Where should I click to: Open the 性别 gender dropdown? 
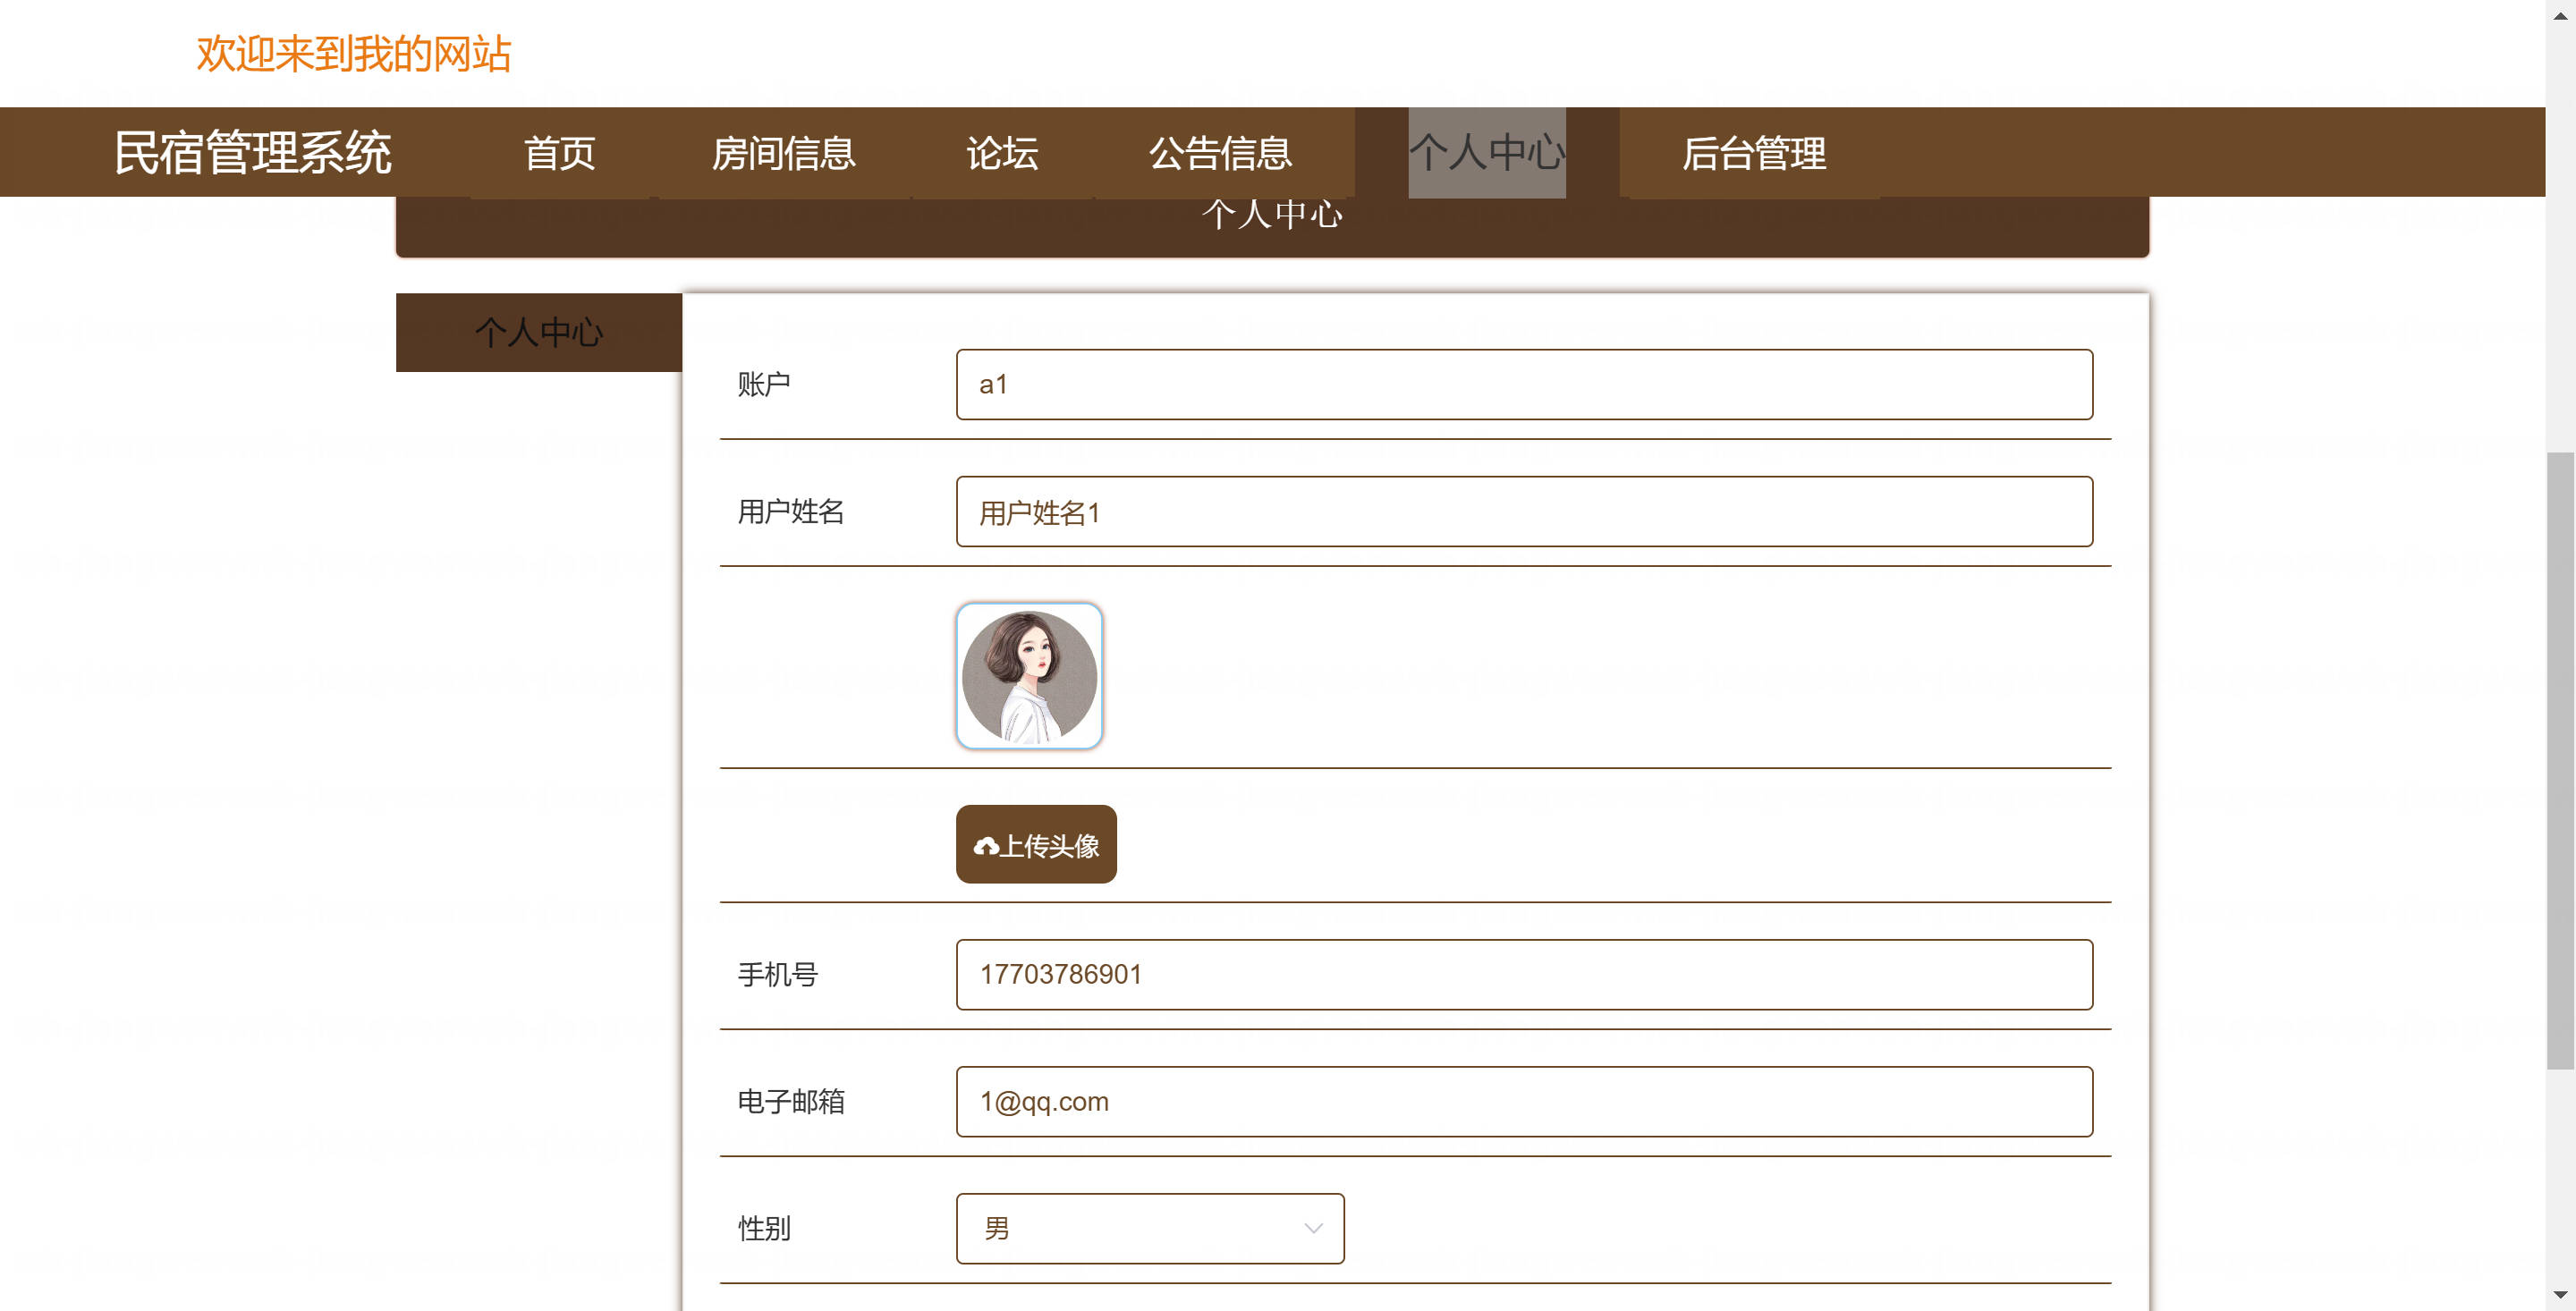tap(1150, 1228)
